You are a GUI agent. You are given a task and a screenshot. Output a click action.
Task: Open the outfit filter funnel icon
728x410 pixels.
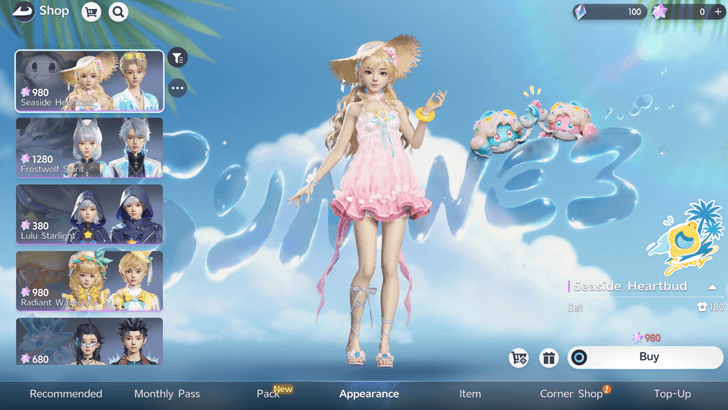177,58
